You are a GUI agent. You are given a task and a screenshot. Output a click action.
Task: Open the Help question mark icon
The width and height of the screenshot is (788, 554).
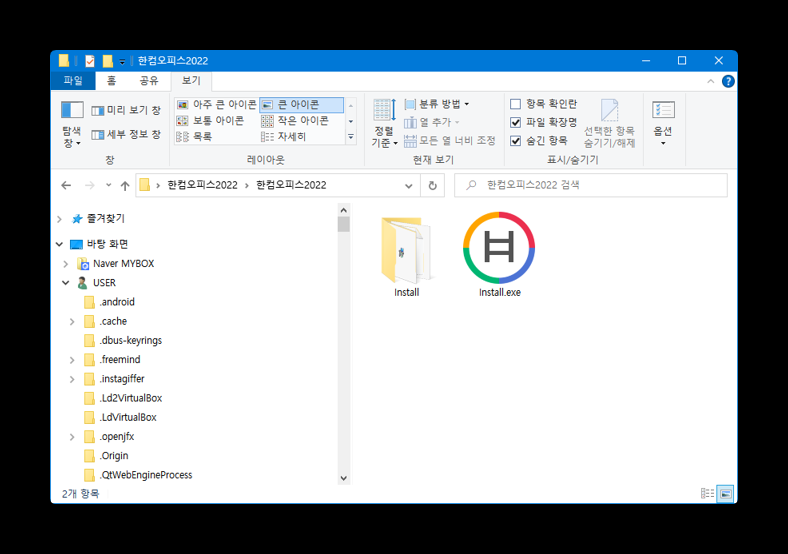[728, 81]
